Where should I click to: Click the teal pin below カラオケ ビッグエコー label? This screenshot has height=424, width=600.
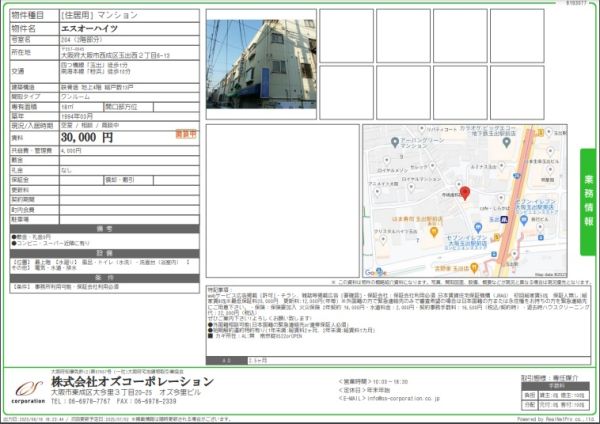(506, 142)
